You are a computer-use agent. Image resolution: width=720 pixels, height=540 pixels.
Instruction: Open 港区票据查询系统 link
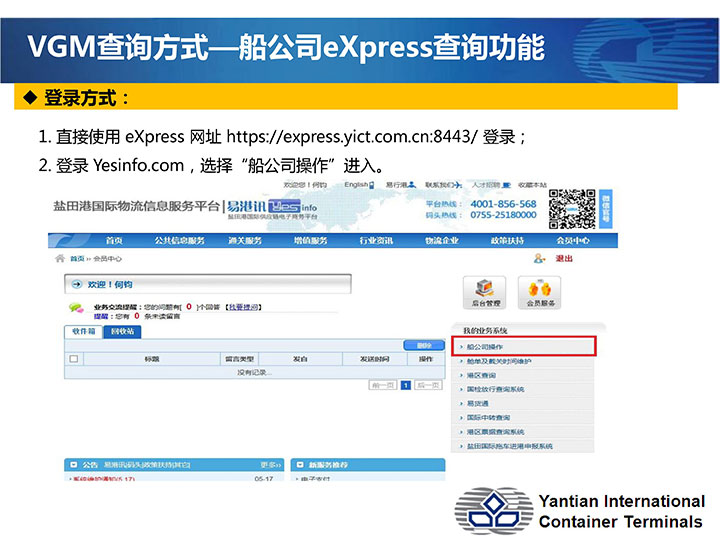(495, 432)
